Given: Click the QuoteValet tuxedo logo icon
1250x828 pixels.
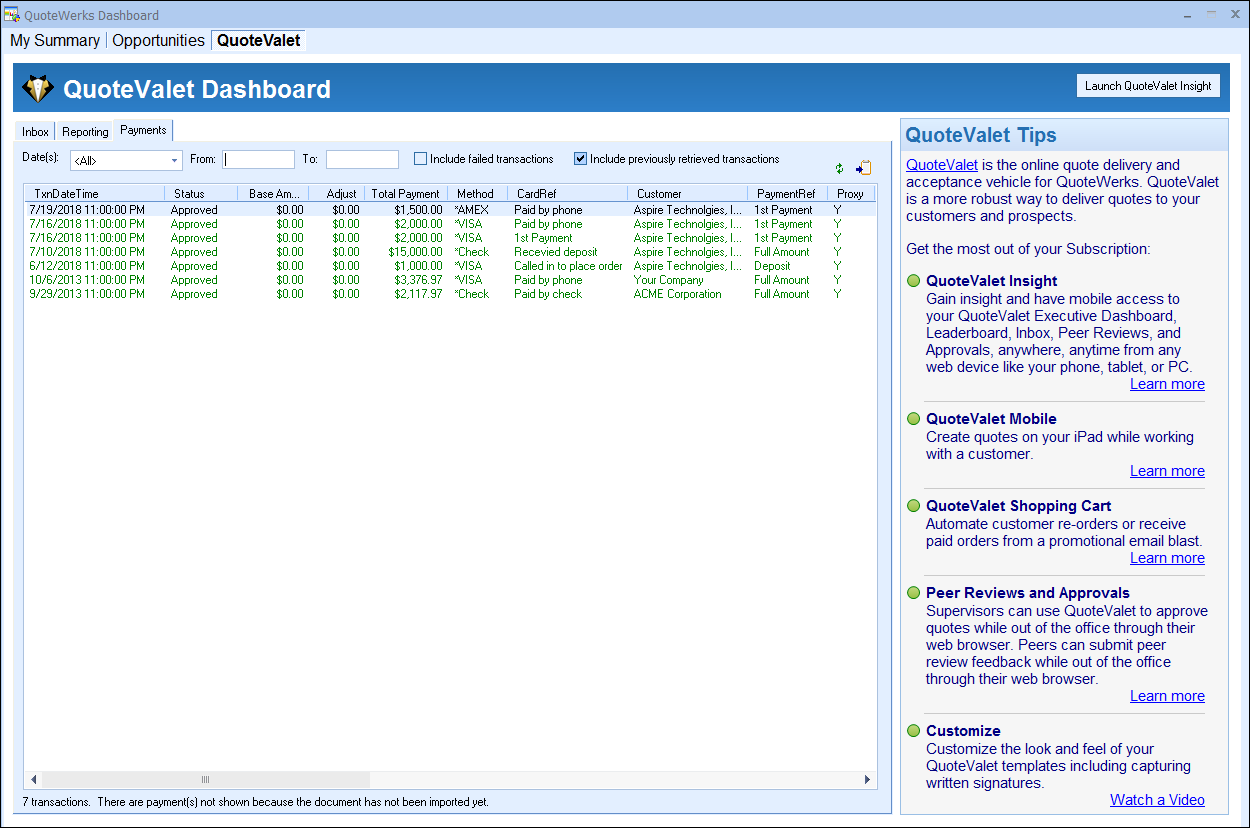Looking at the screenshot, I should point(38,89).
